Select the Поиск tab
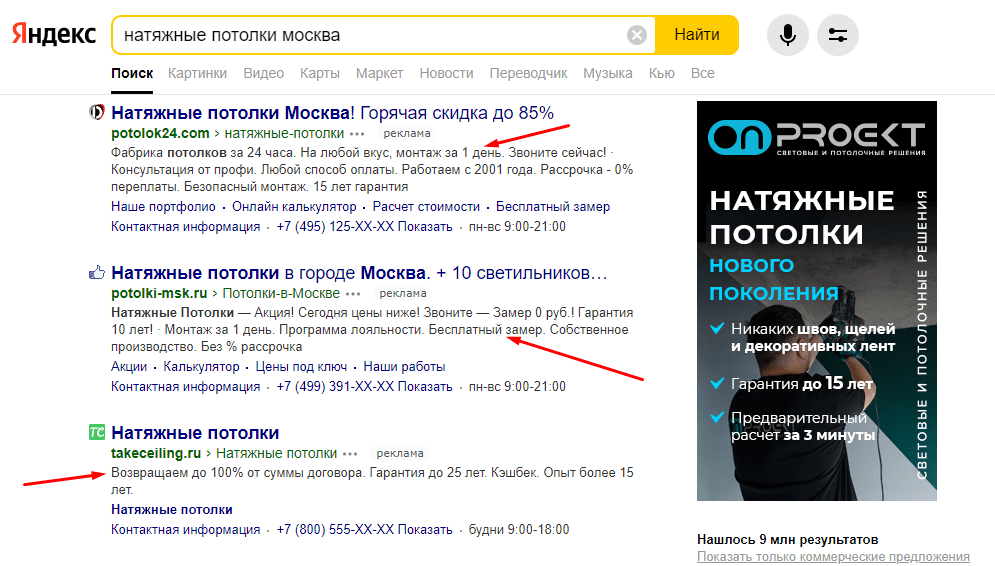Image resolution: width=995 pixels, height=566 pixels. pos(132,74)
